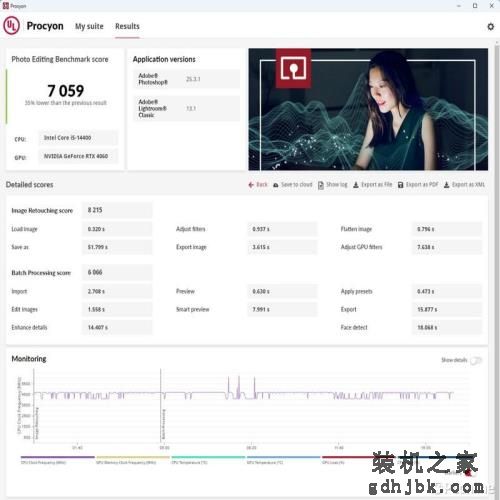Image resolution: width=500 pixels, height=500 pixels.
Task: Click the Export image time value
Action: 282,247
